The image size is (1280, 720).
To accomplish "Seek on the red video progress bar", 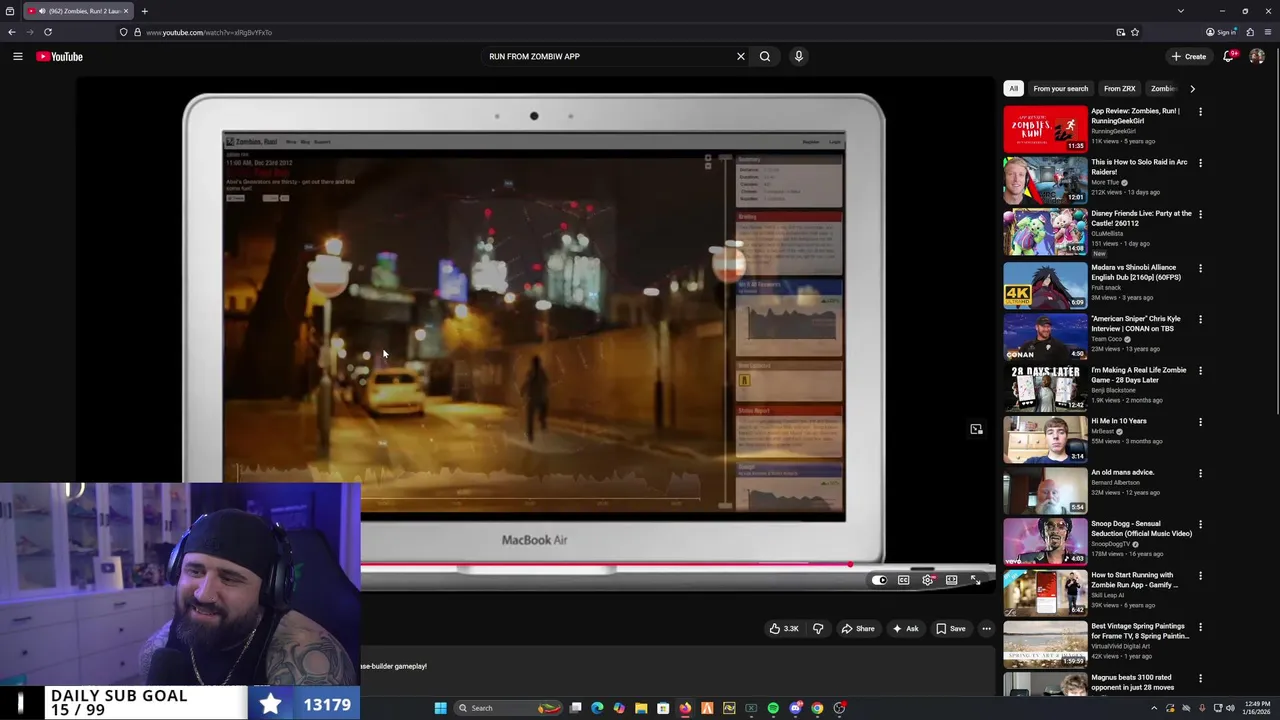I will 605,564.
